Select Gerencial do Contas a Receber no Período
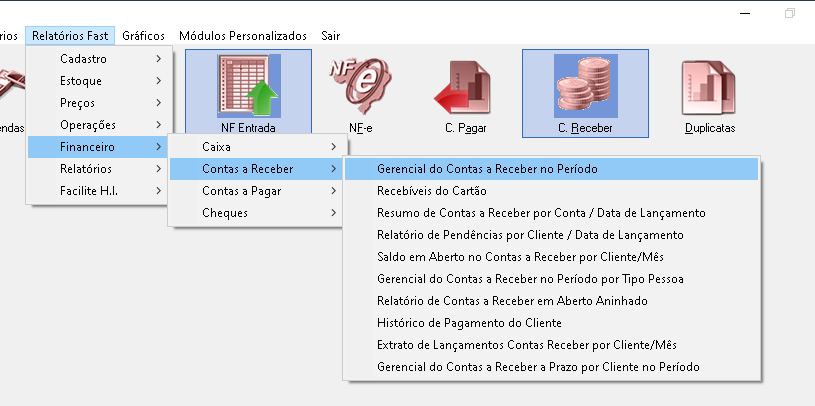Viewport: 815px width, 406px height. click(x=487, y=169)
